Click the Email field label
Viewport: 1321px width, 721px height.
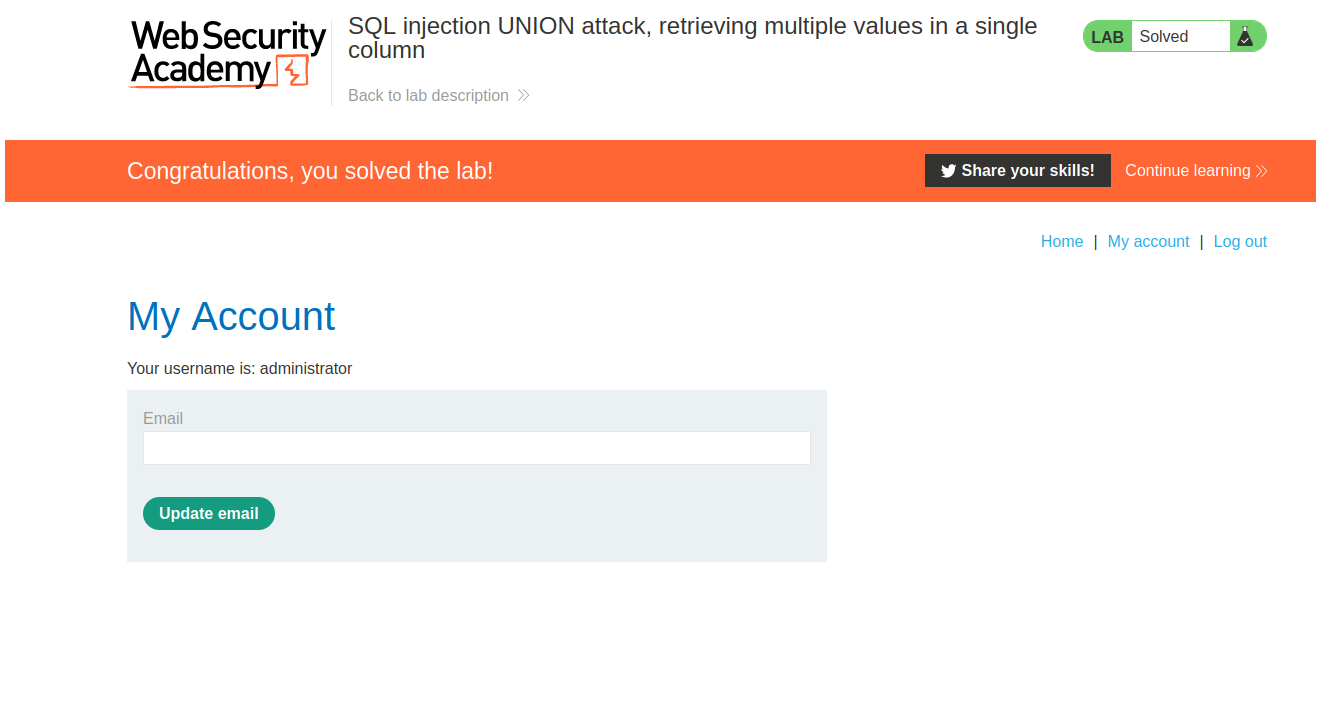(163, 419)
